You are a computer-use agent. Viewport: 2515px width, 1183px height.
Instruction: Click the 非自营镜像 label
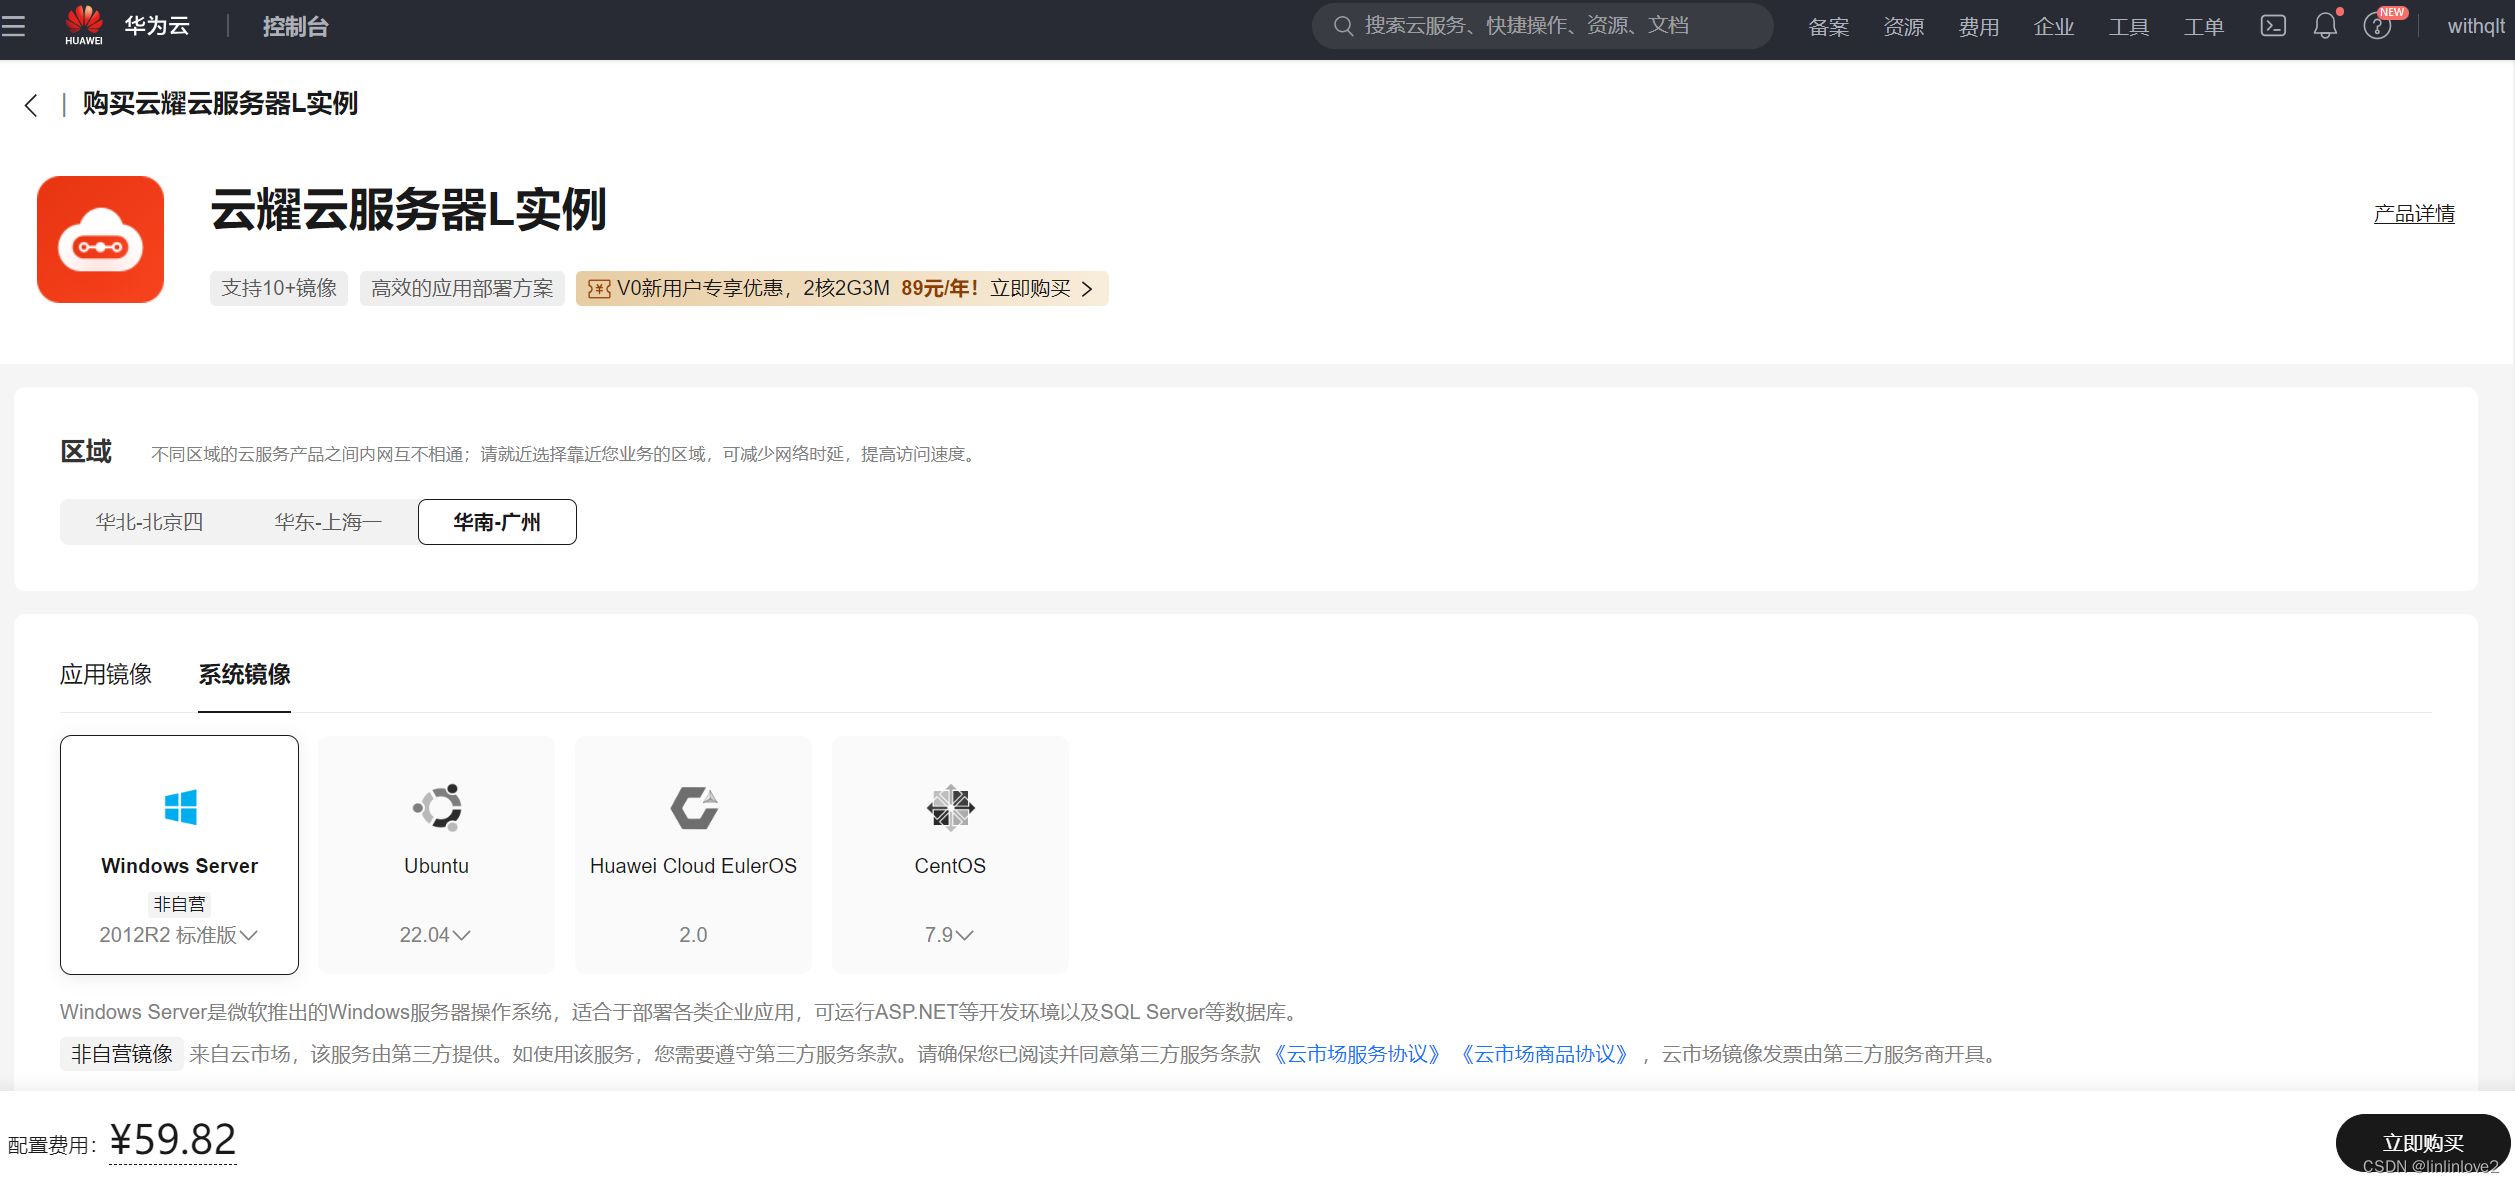(x=122, y=1054)
